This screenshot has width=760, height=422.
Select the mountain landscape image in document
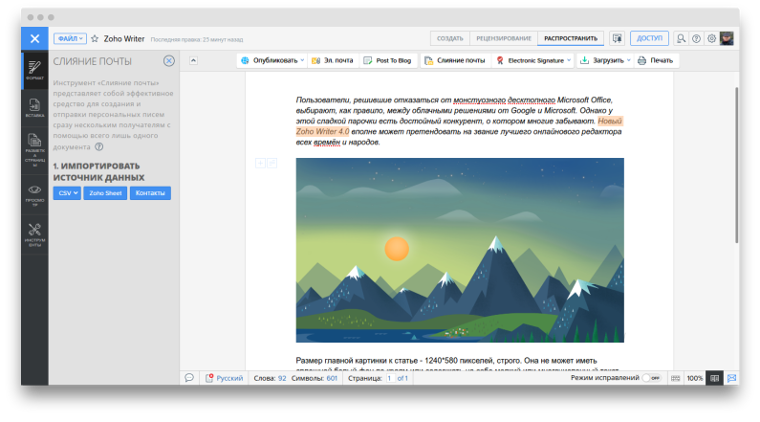point(459,250)
